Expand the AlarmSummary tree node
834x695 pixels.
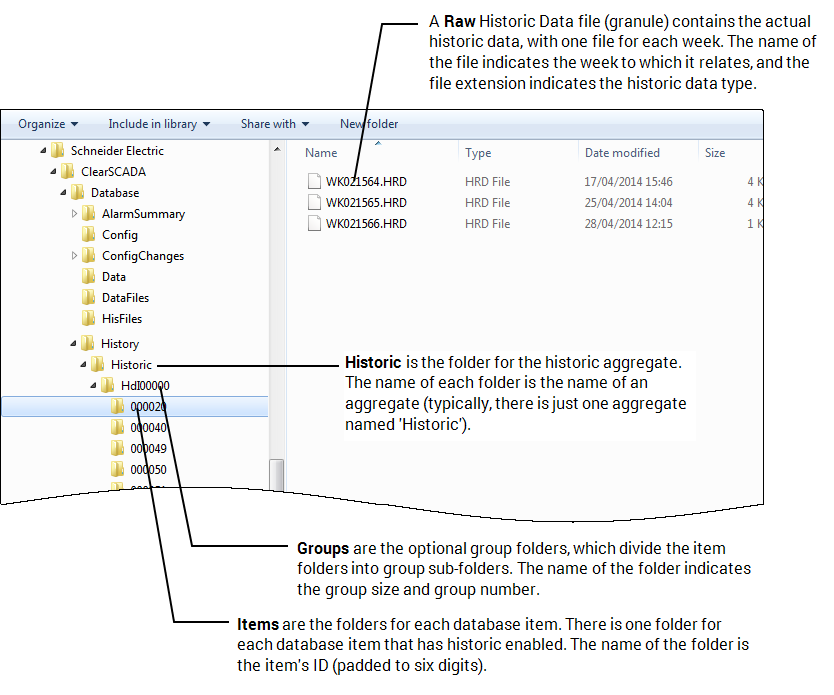pyautogui.click(x=74, y=213)
